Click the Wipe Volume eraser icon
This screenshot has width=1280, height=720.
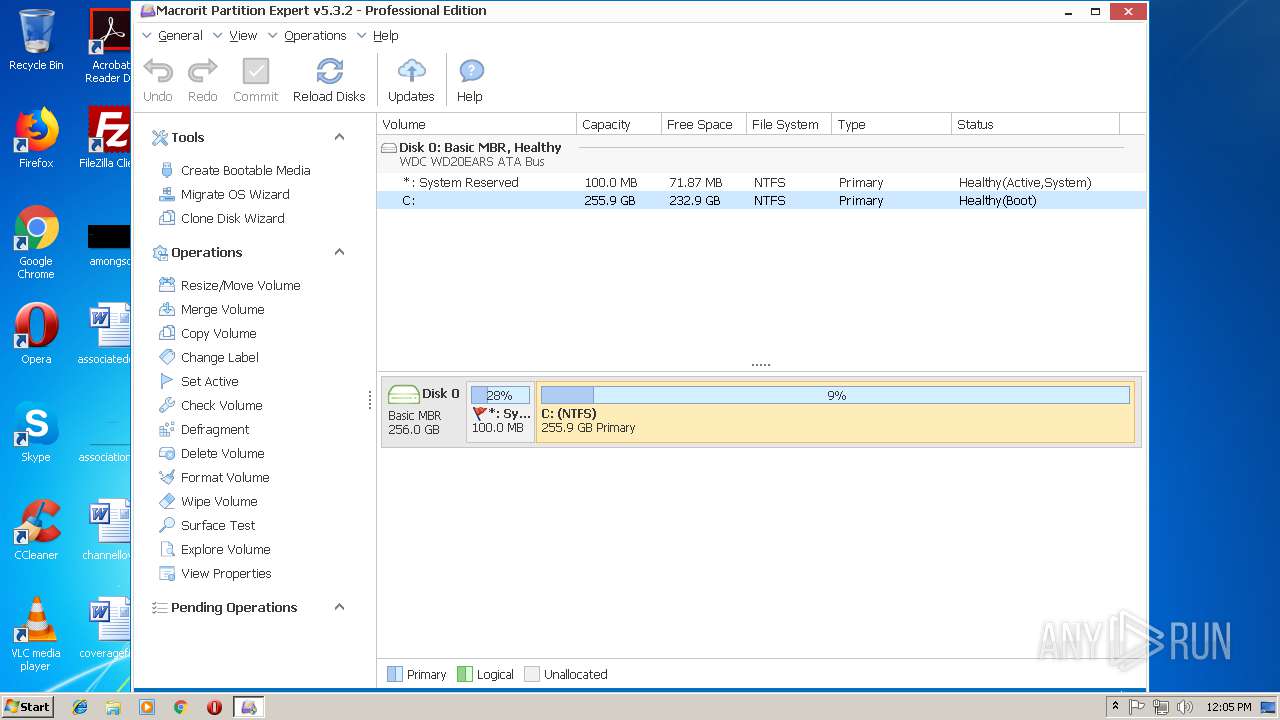tap(167, 501)
